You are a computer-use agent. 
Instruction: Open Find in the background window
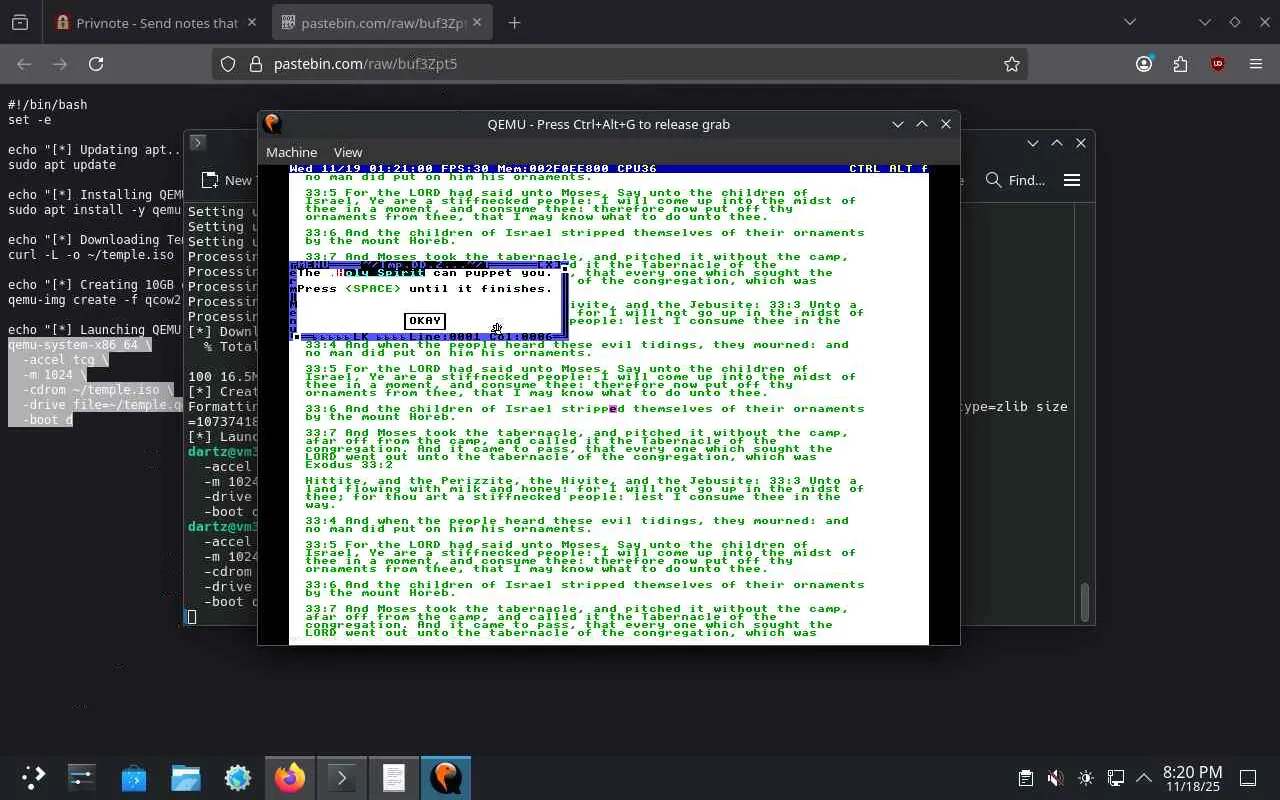1016,180
